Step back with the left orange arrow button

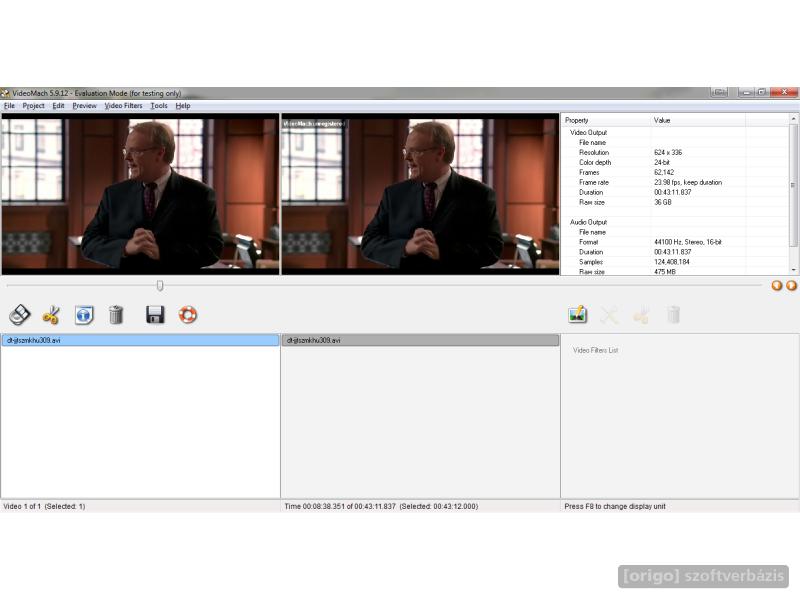[777, 286]
